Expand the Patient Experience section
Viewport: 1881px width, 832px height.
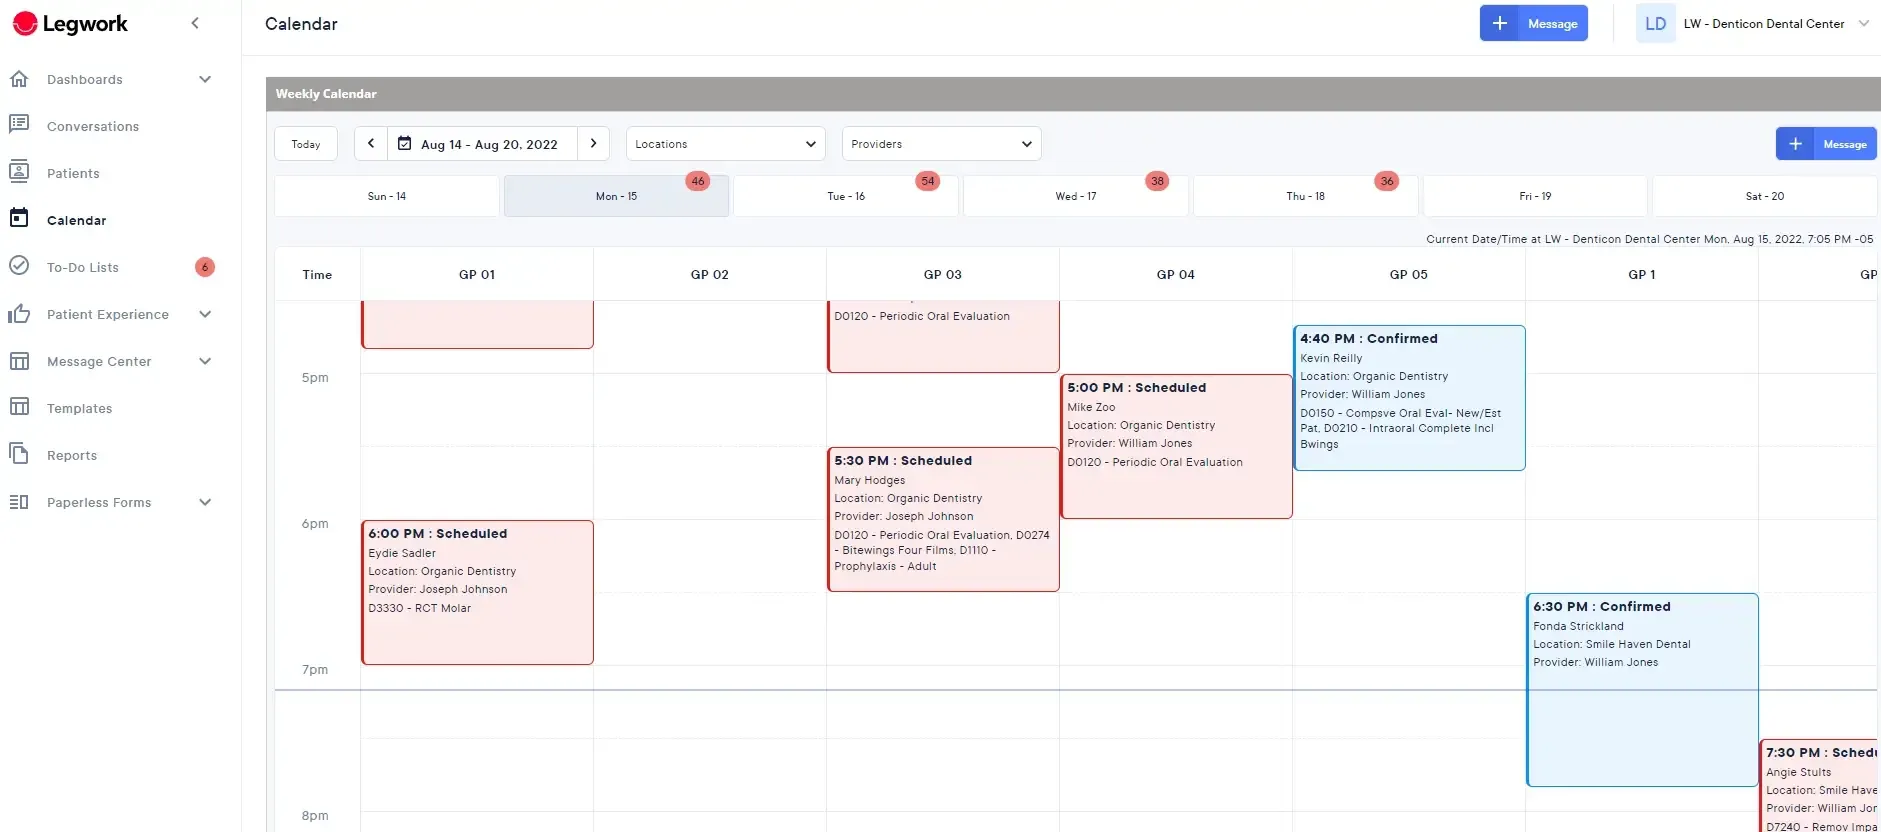click(x=205, y=314)
